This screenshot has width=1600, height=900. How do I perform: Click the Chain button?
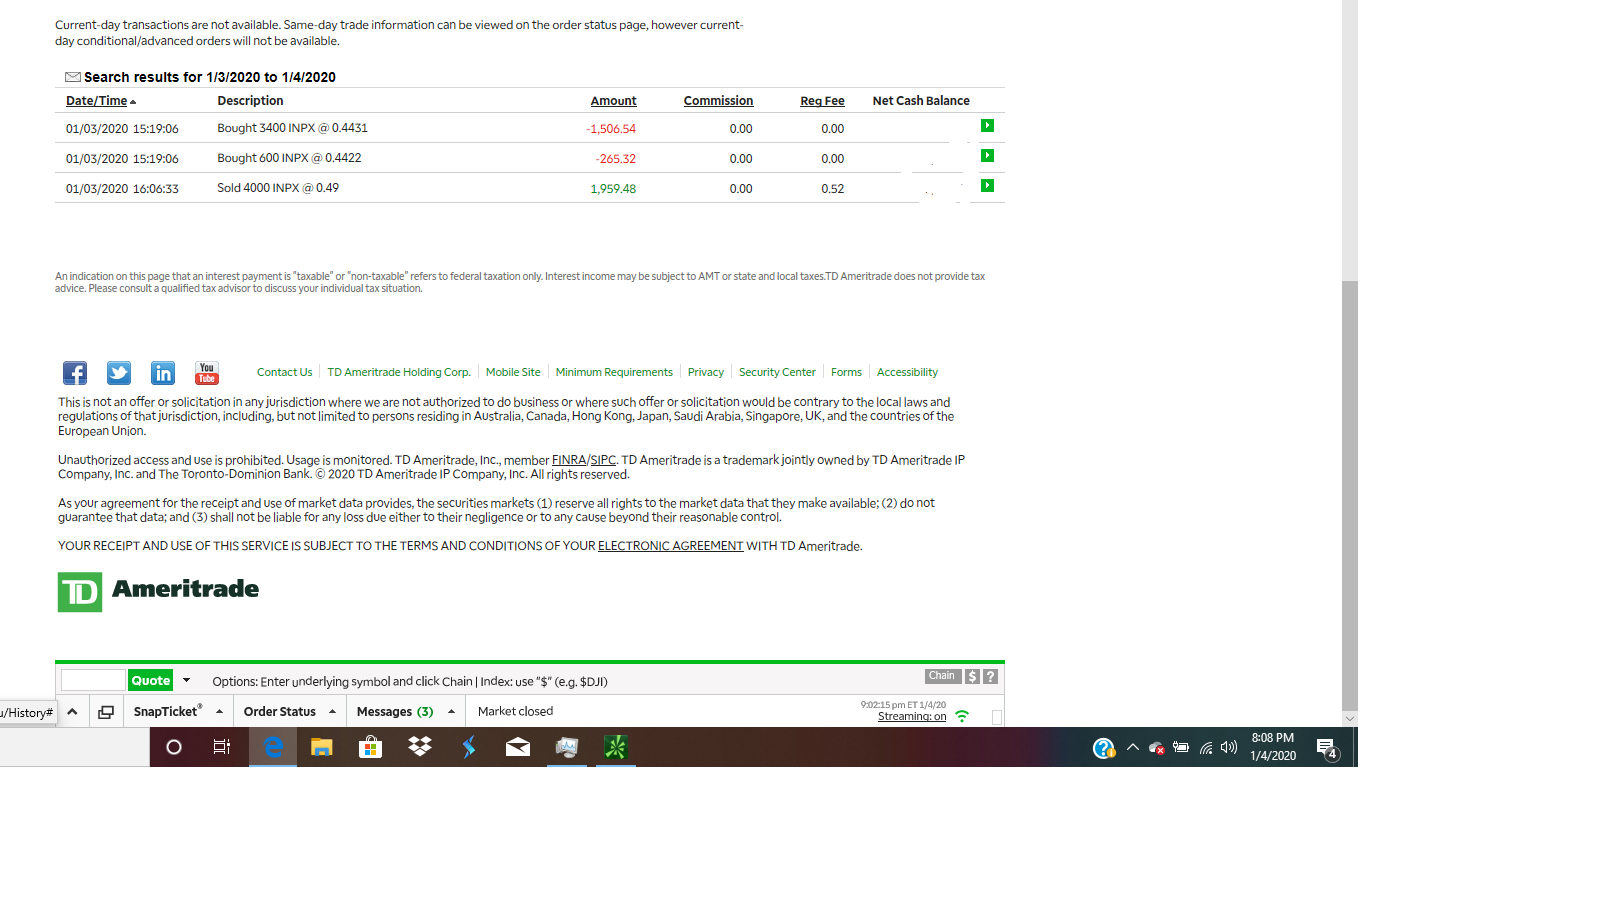coord(942,676)
